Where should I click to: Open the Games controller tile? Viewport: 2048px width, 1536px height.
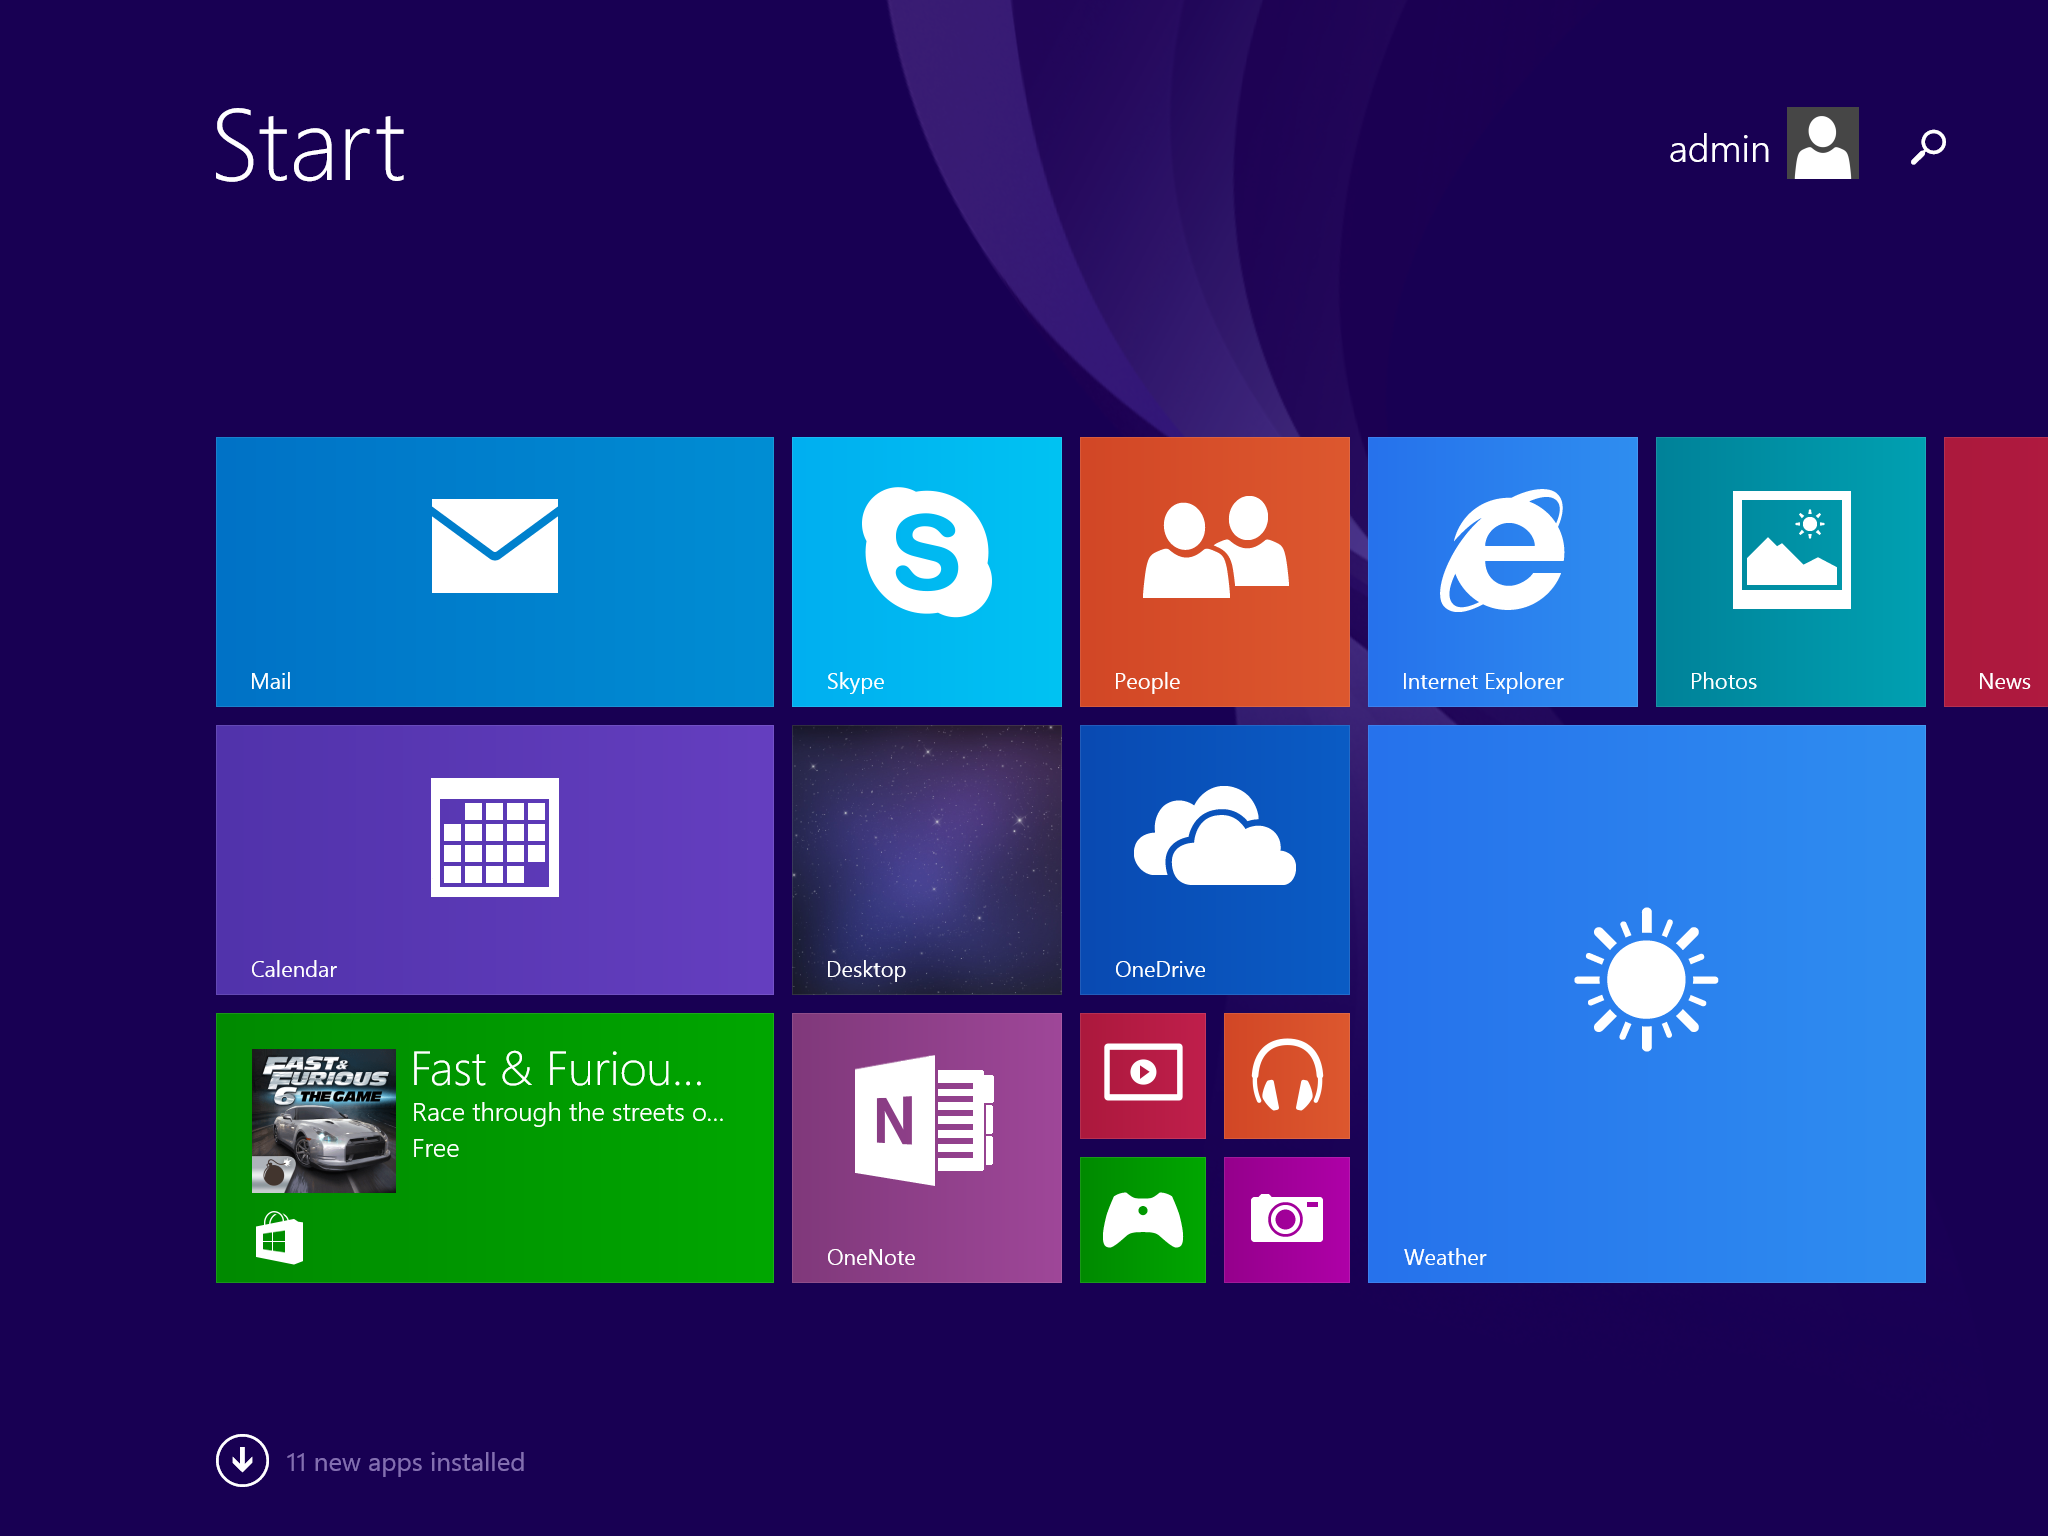(x=1142, y=1219)
